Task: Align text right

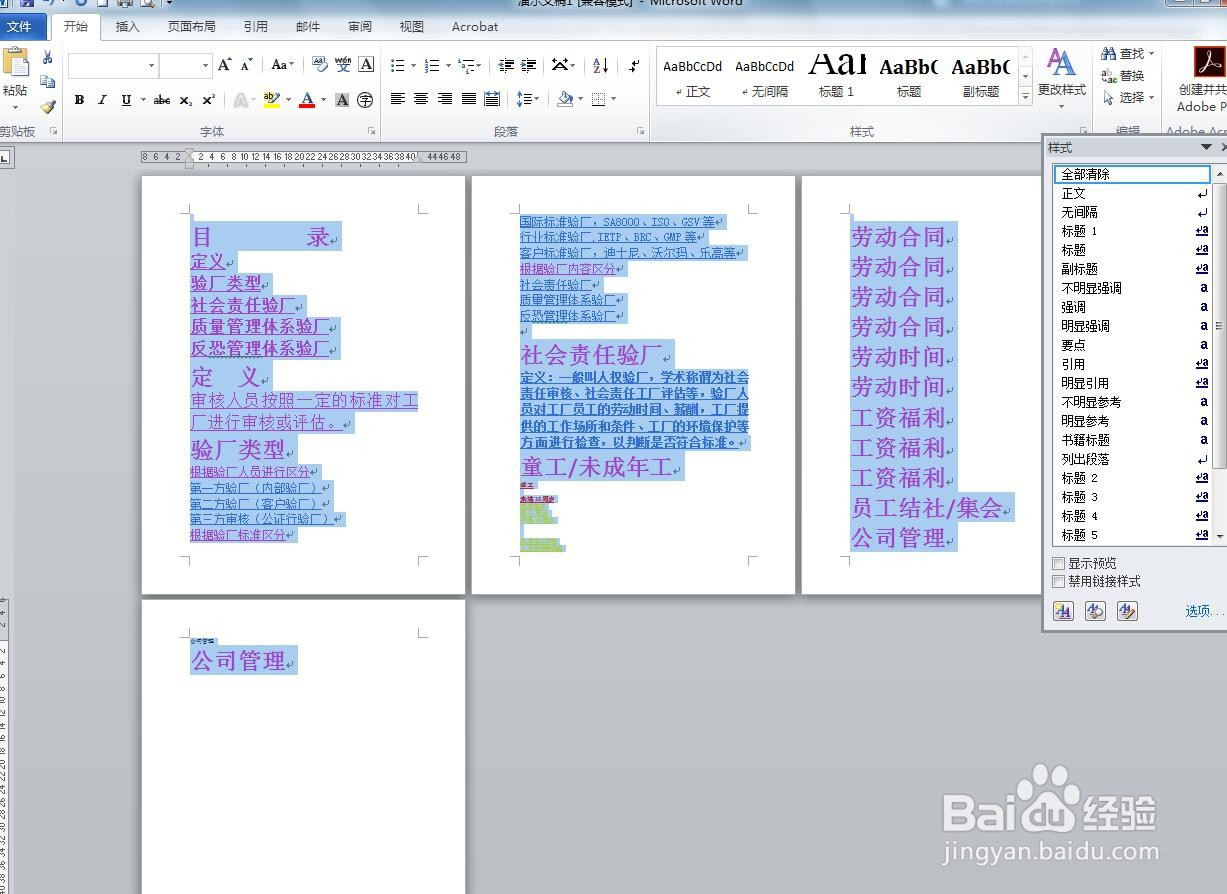Action: click(x=445, y=99)
